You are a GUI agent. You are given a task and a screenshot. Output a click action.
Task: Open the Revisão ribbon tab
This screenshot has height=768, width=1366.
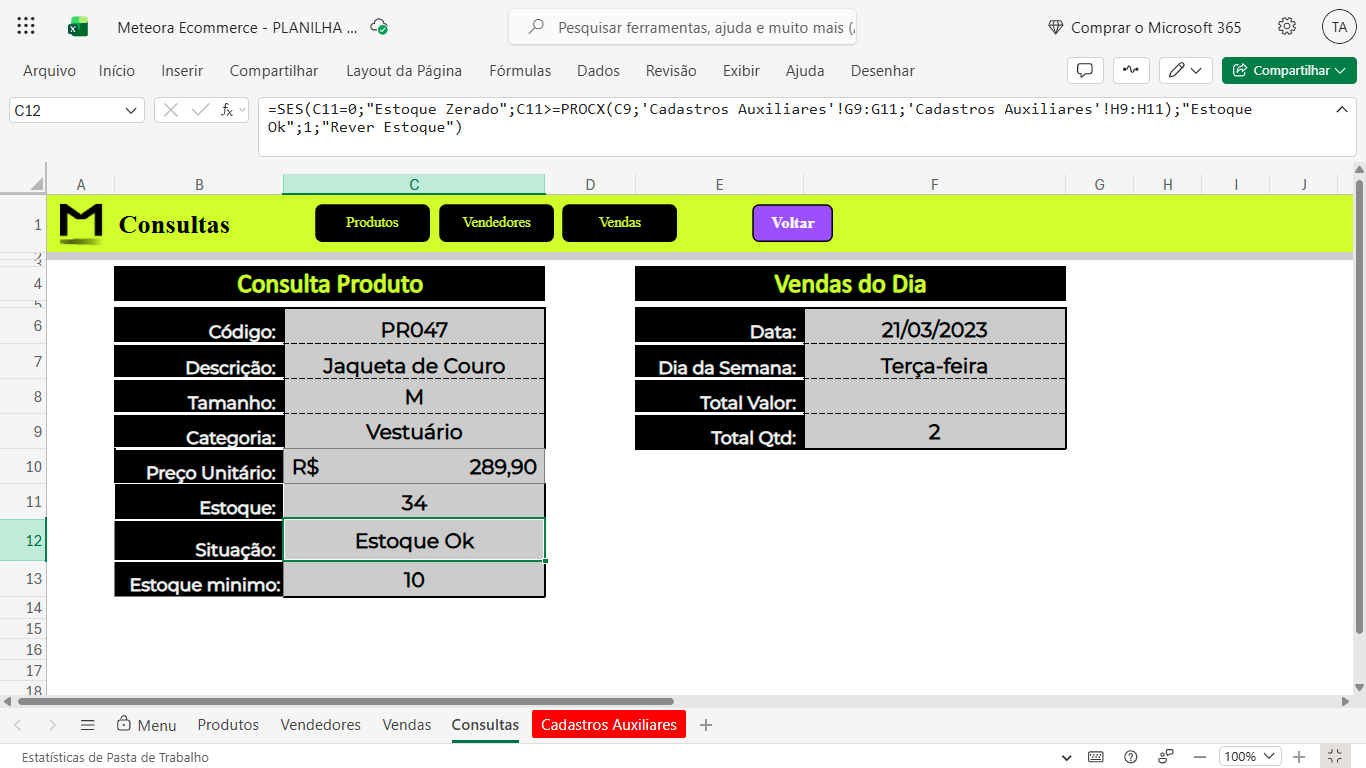[x=671, y=71]
